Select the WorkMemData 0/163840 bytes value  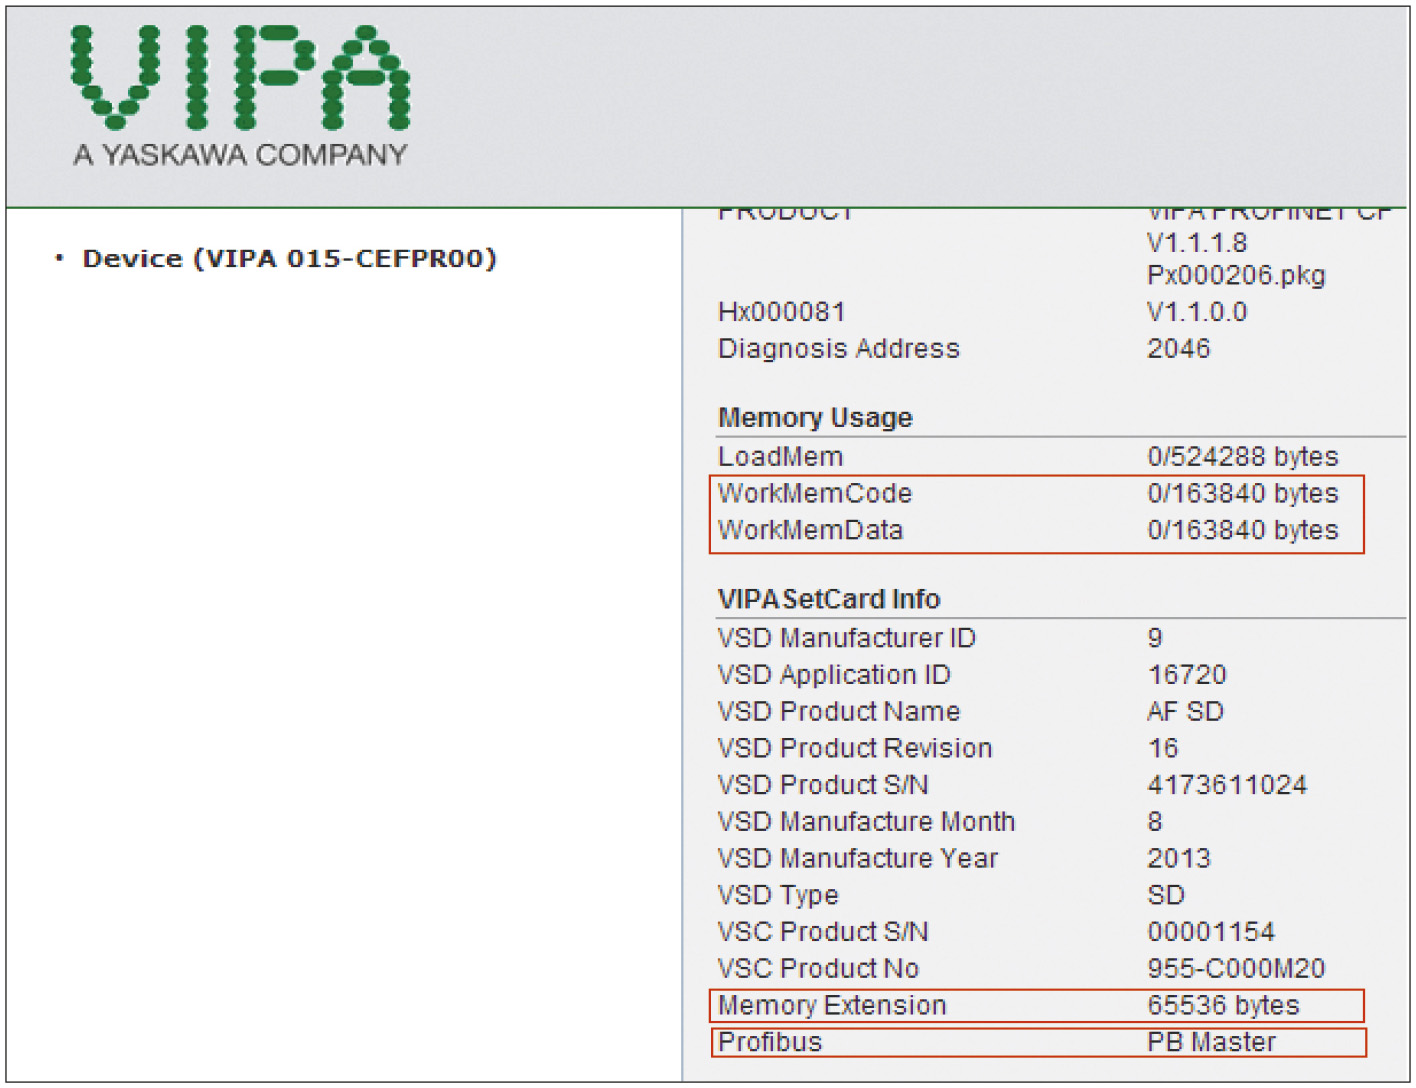click(x=1243, y=530)
